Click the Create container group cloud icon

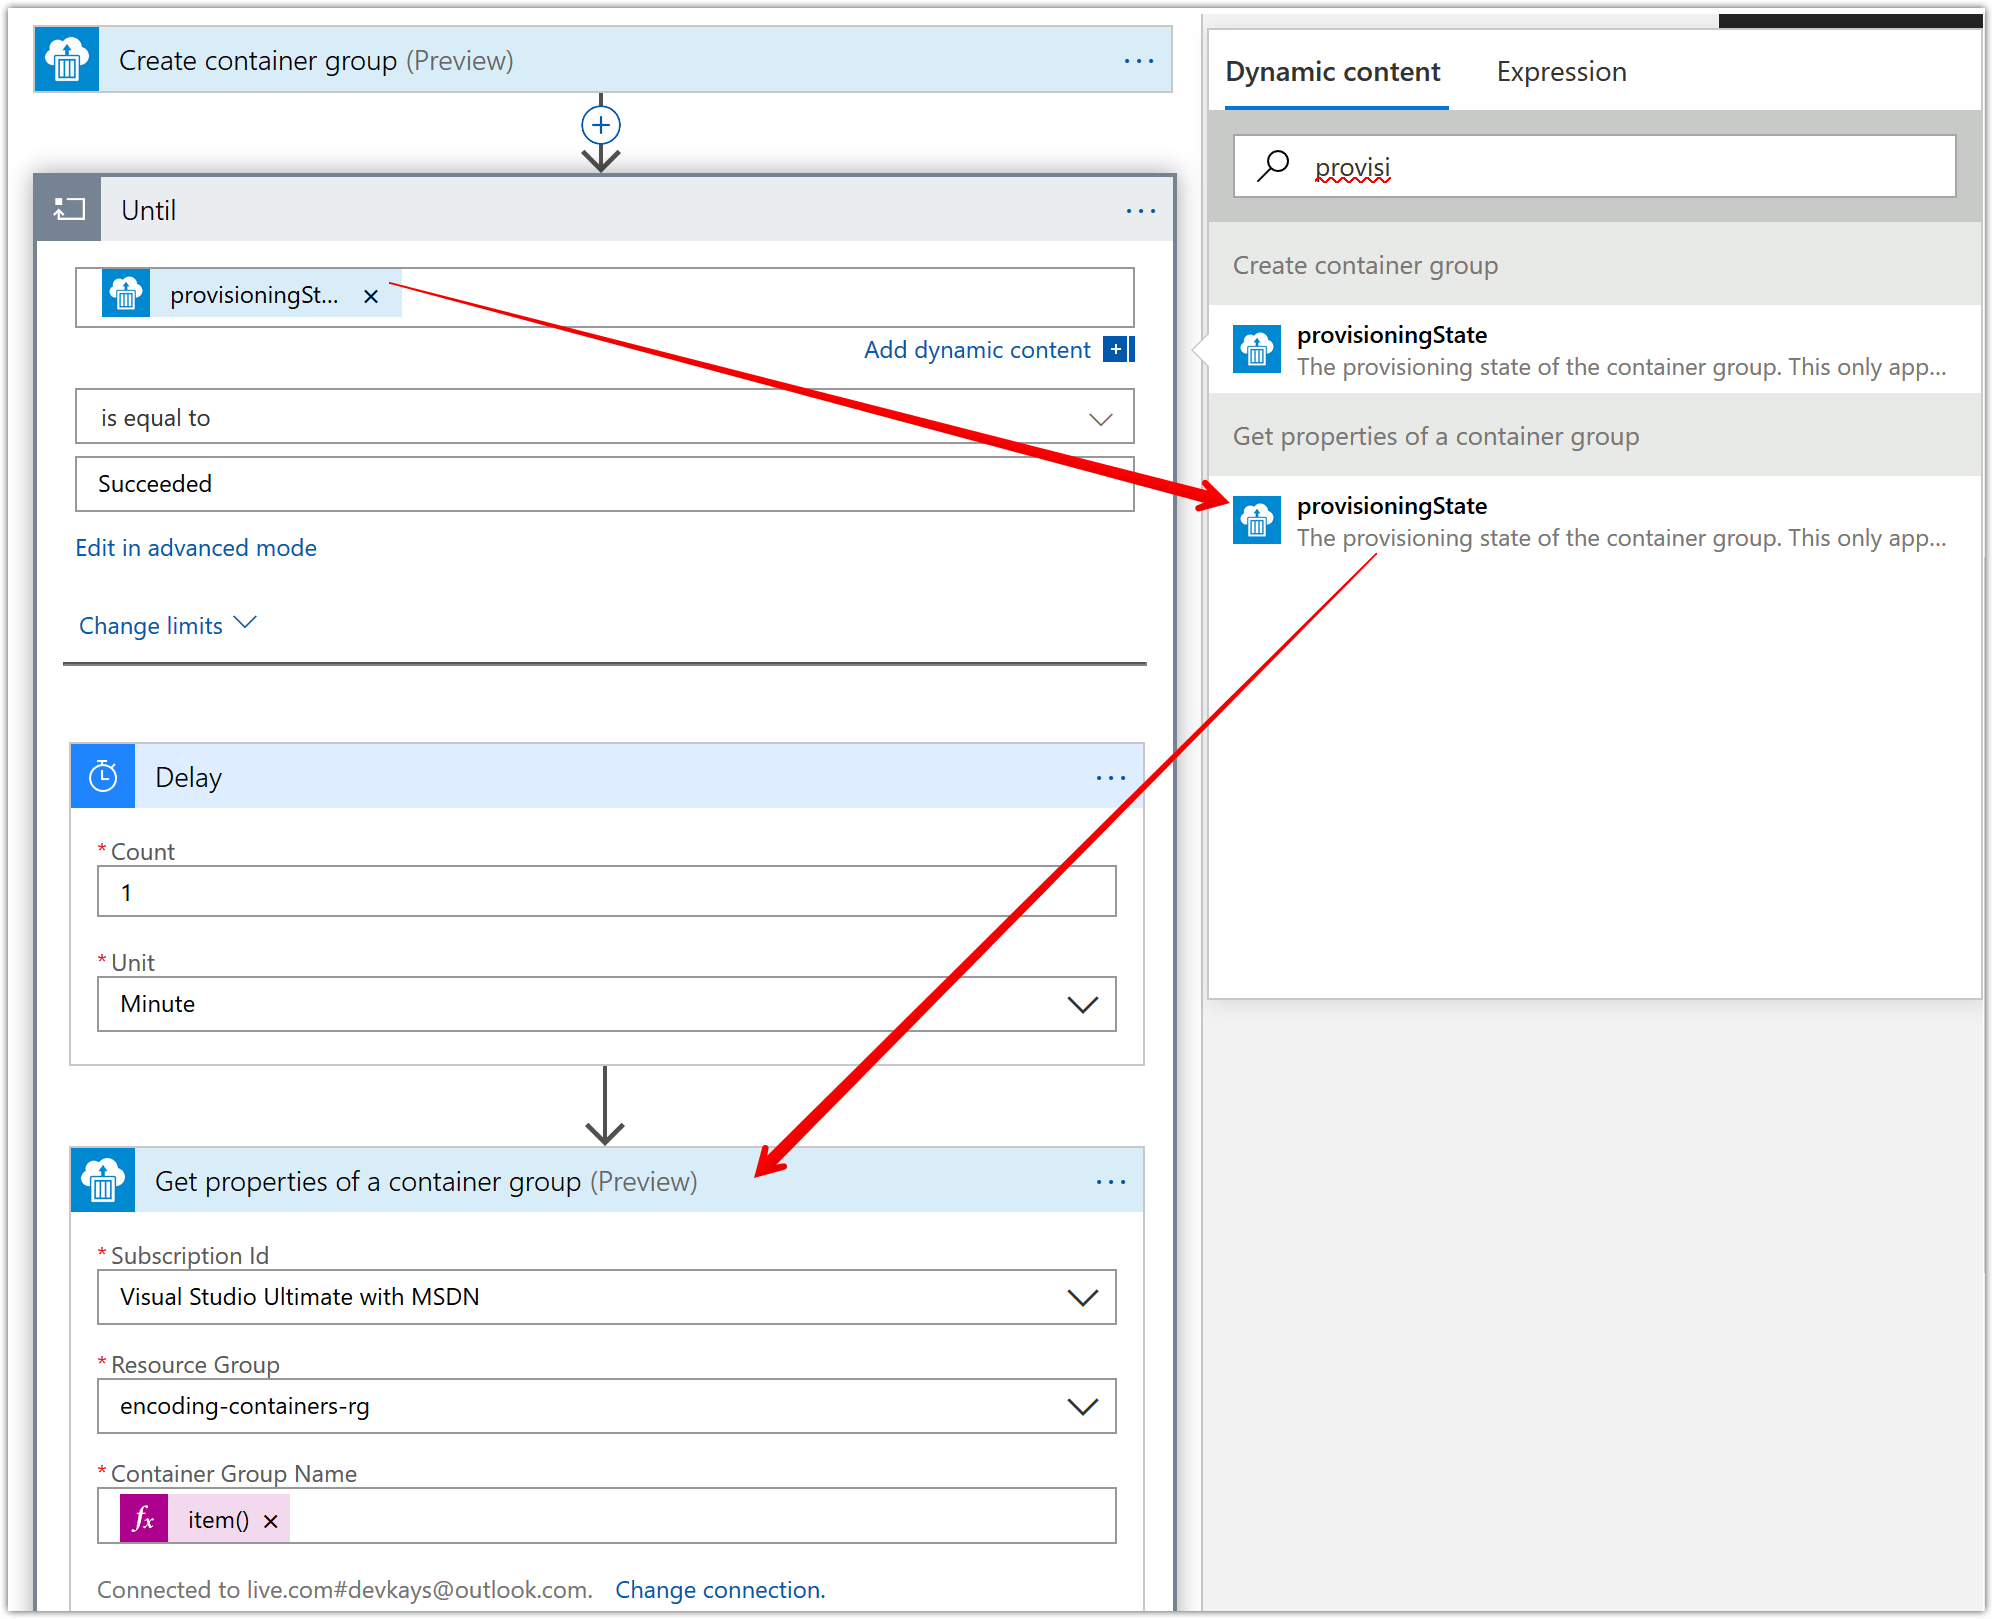[x=65, y=60]
